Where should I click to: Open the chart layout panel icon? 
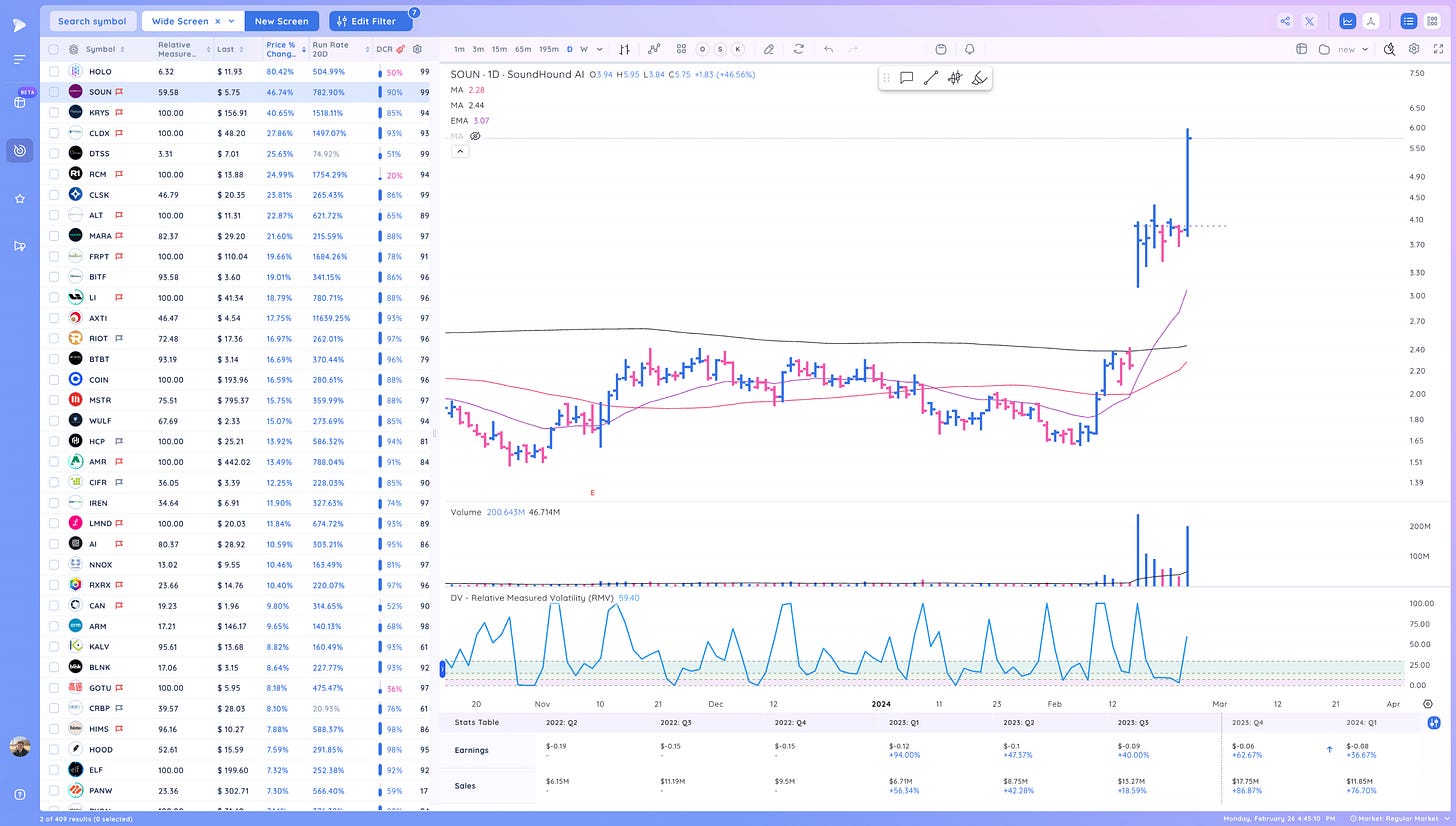(x=1302, y=49)
